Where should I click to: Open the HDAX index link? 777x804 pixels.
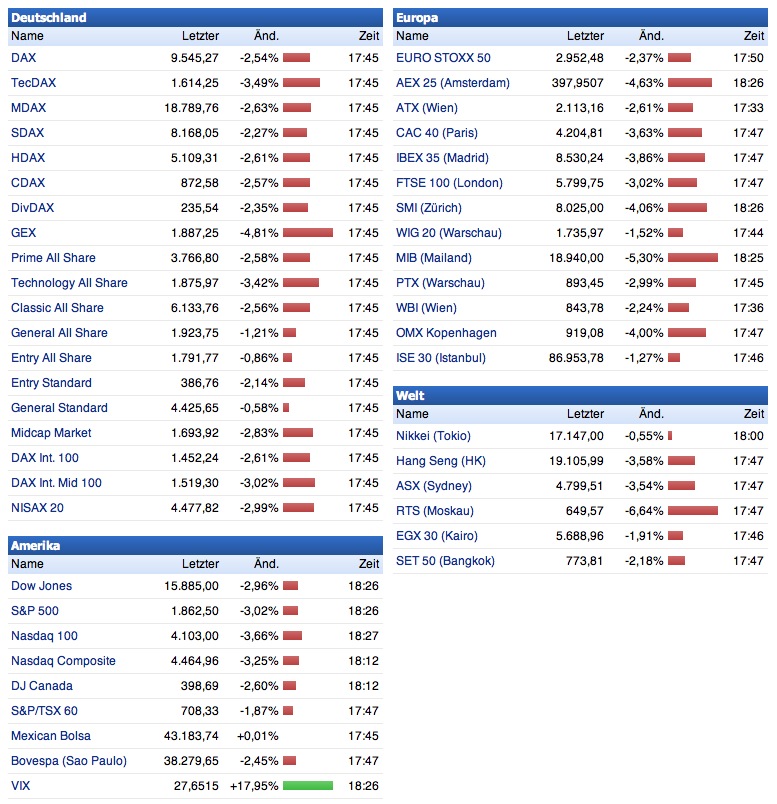[28, 158]
